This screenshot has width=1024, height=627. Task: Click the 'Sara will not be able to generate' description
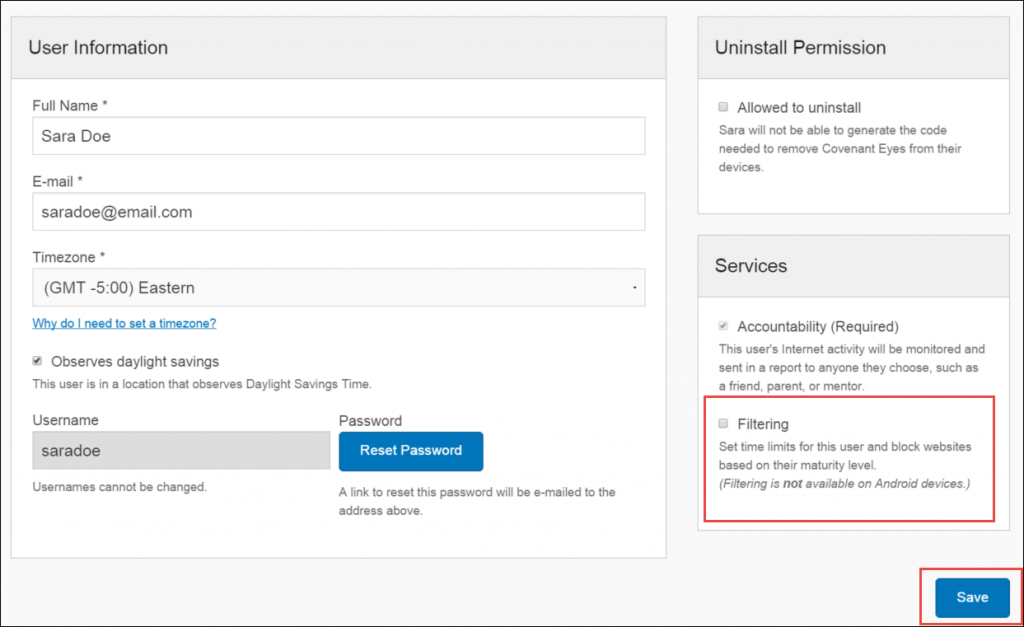pyautogui.click(x=840, y=148)
